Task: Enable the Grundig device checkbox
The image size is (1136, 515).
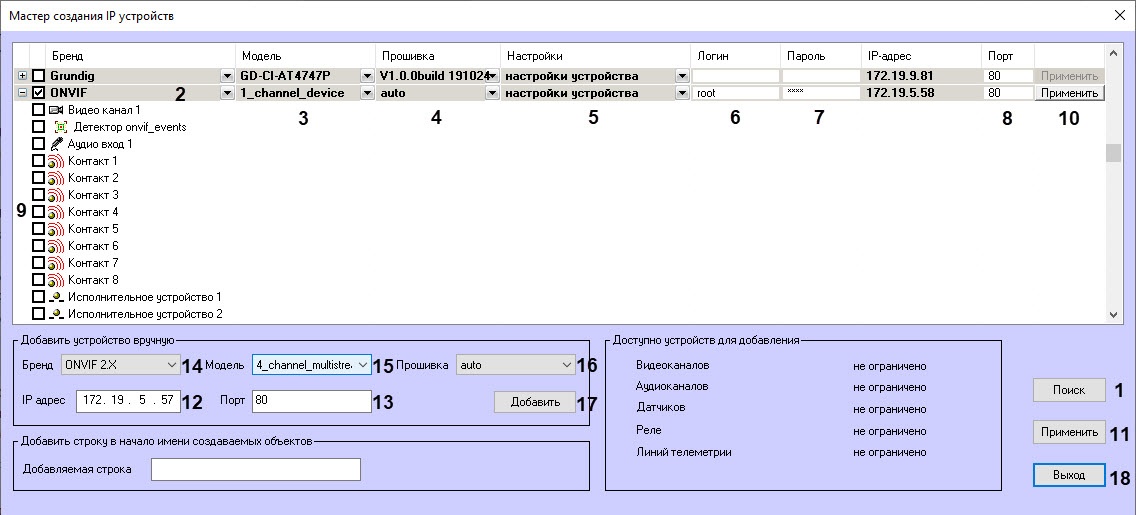Action: 38,75
